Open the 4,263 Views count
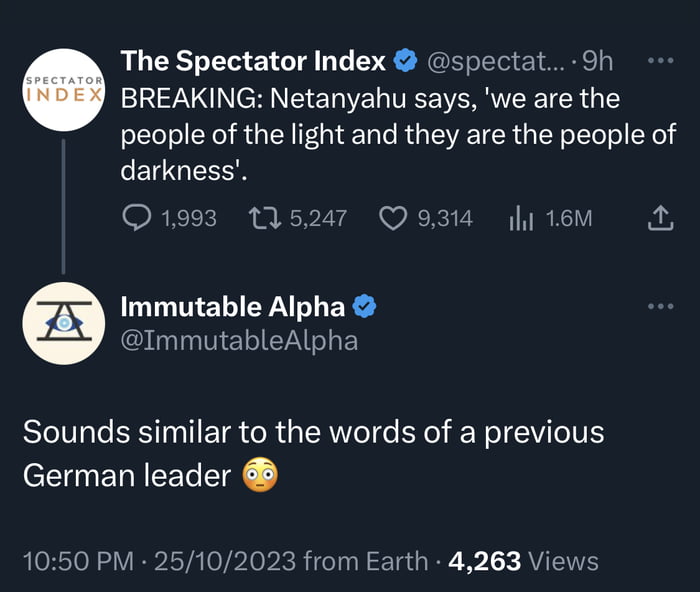This screenshot has width=700, height=592. pyautogui.click(x=523, y=561)
